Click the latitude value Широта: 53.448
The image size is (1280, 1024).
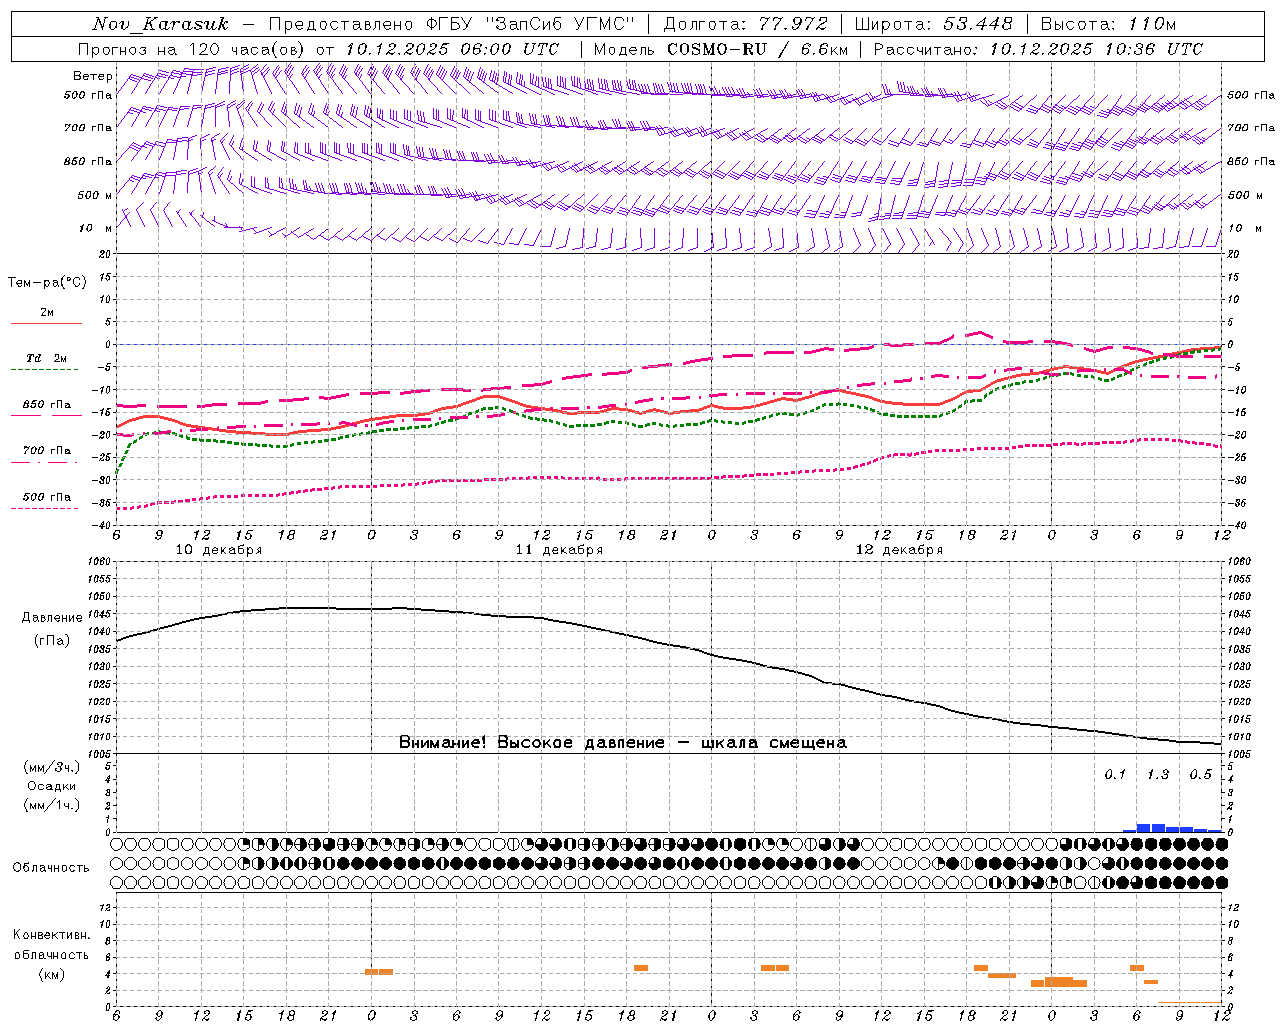pos(933,24)
